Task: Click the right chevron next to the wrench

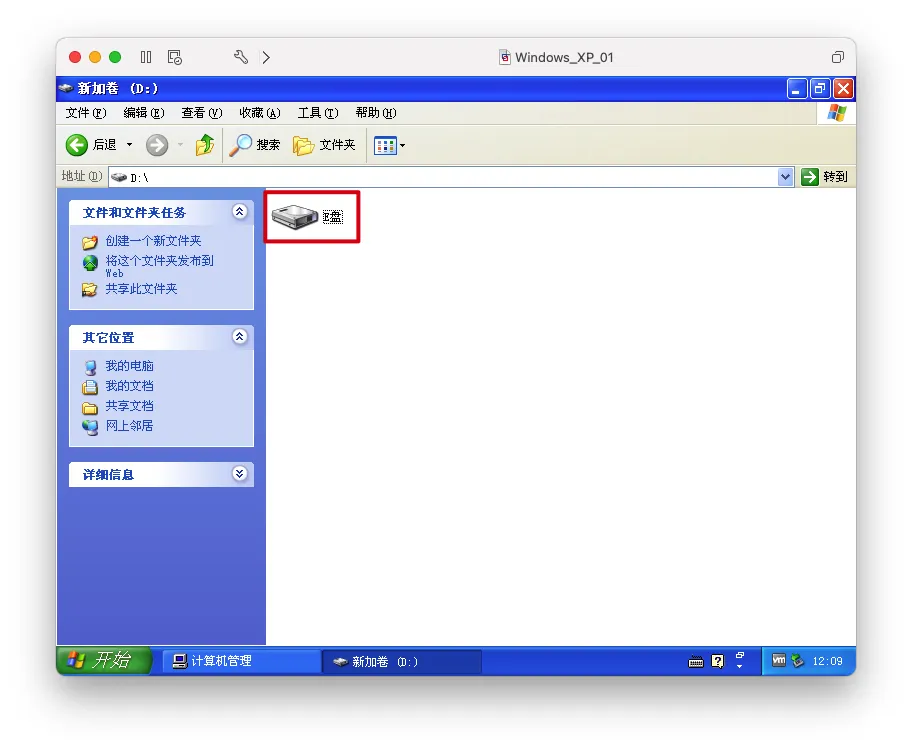Action: pos(266,57)
